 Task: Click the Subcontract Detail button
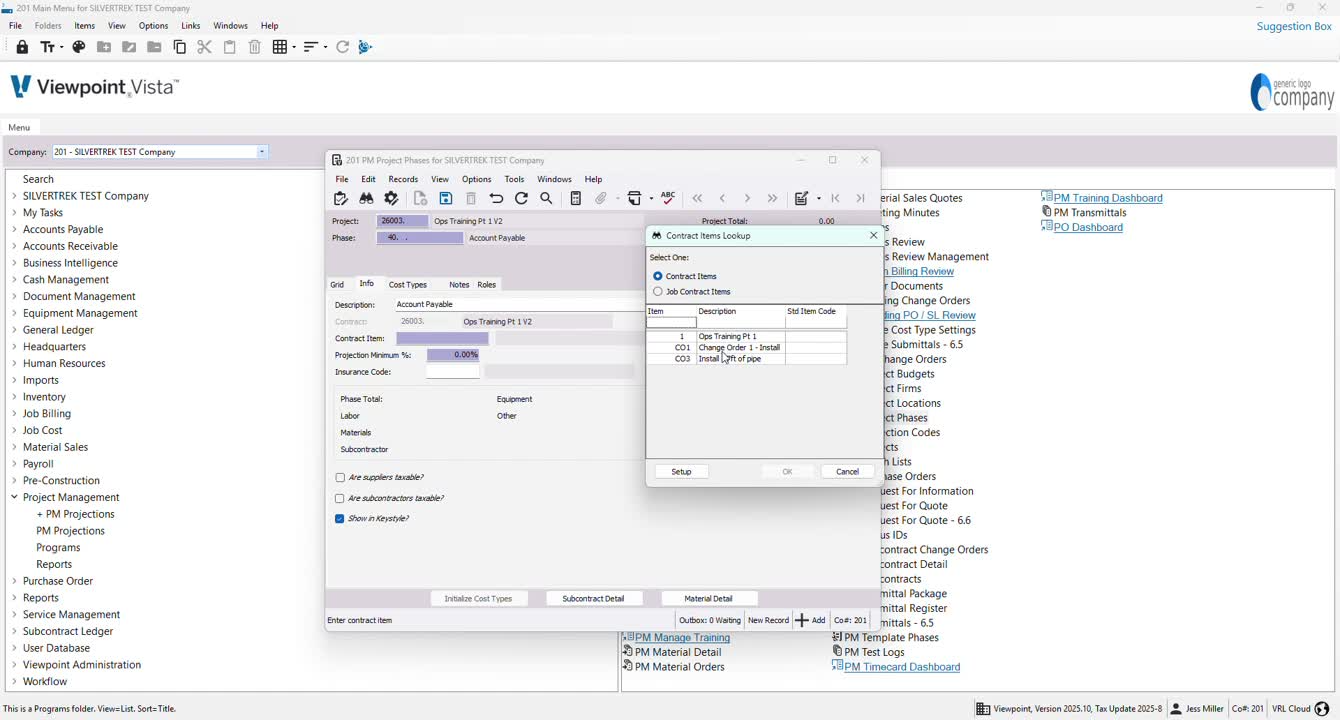pos(593,599)
